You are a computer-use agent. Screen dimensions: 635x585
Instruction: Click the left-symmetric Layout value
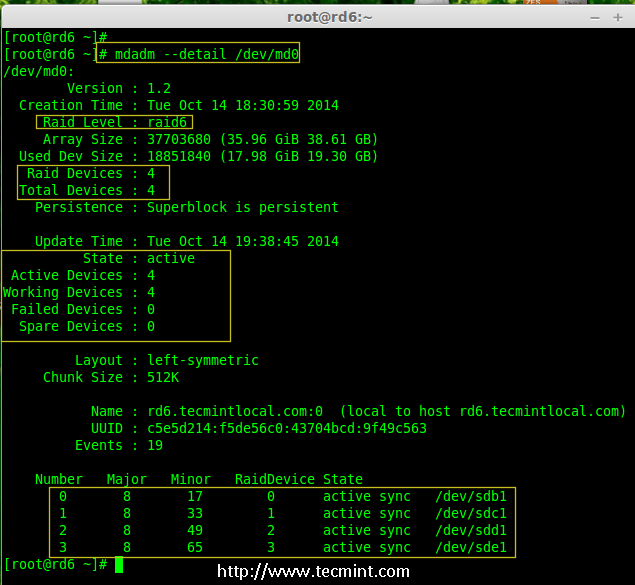click(x=202, y=360)
